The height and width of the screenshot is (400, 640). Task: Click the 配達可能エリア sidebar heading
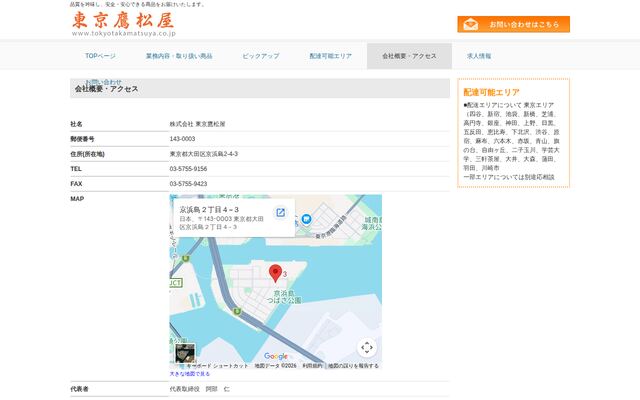tap(491, 92)
